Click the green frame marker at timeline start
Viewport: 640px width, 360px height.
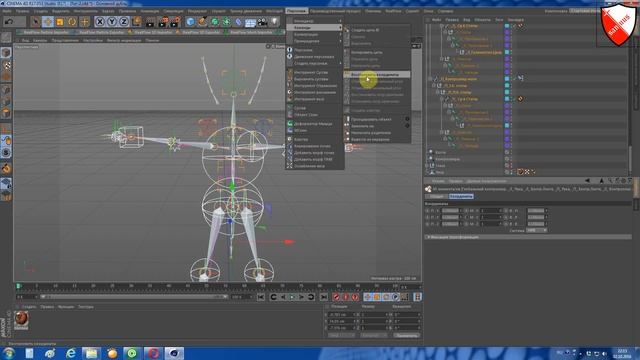pyautogui.click(x=18, y=287)
